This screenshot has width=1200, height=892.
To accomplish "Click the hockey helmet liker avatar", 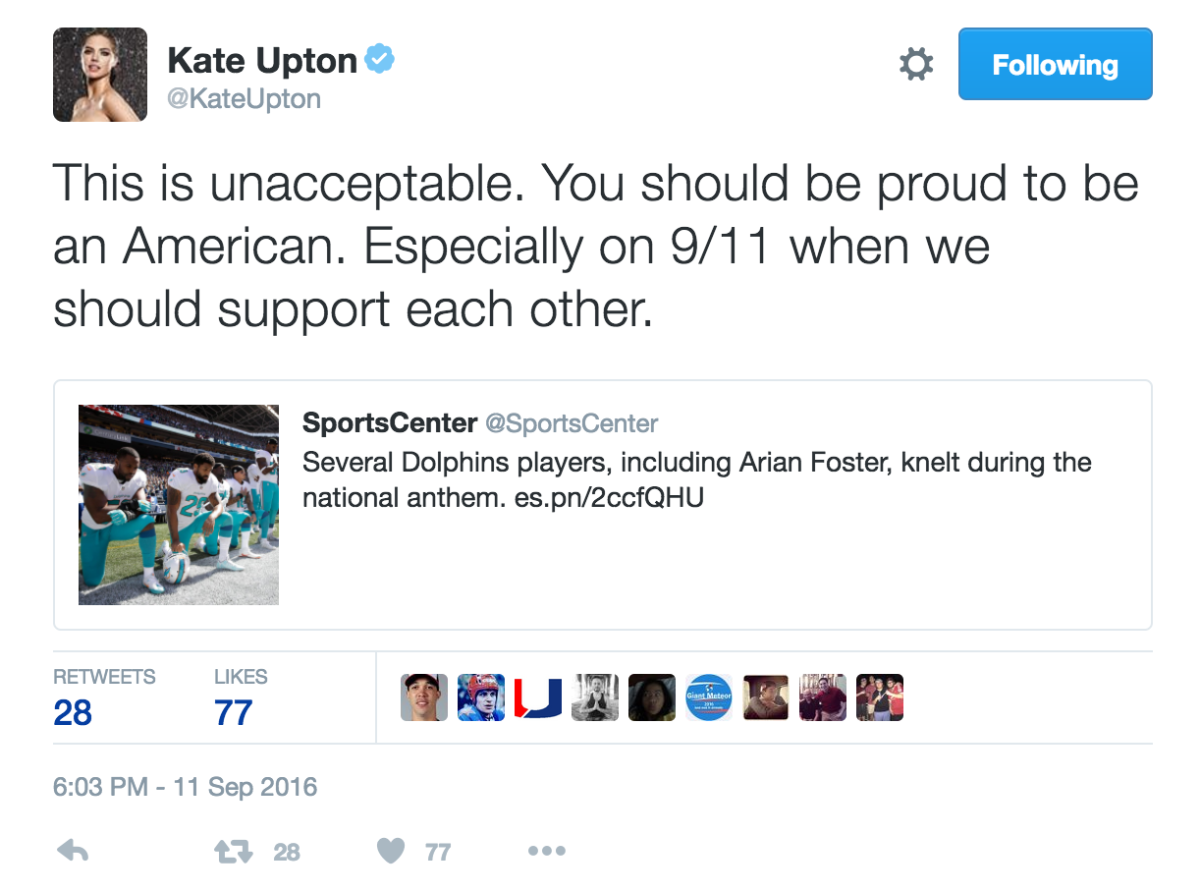I will point(481,697).
